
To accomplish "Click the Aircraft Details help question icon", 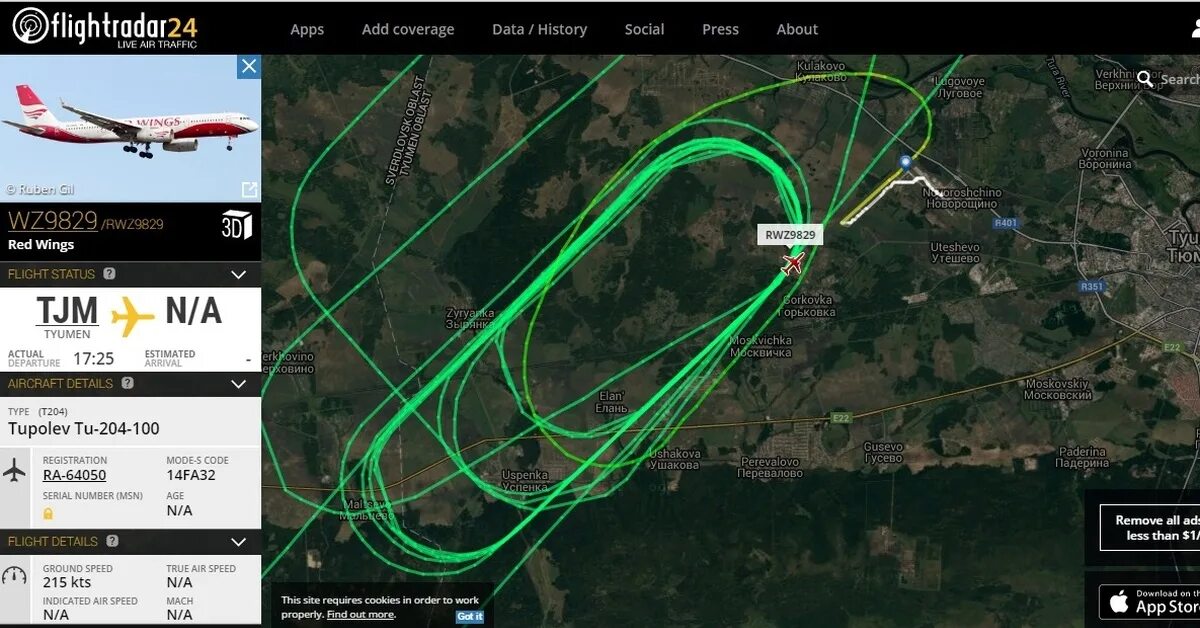I will coord(127,383).
